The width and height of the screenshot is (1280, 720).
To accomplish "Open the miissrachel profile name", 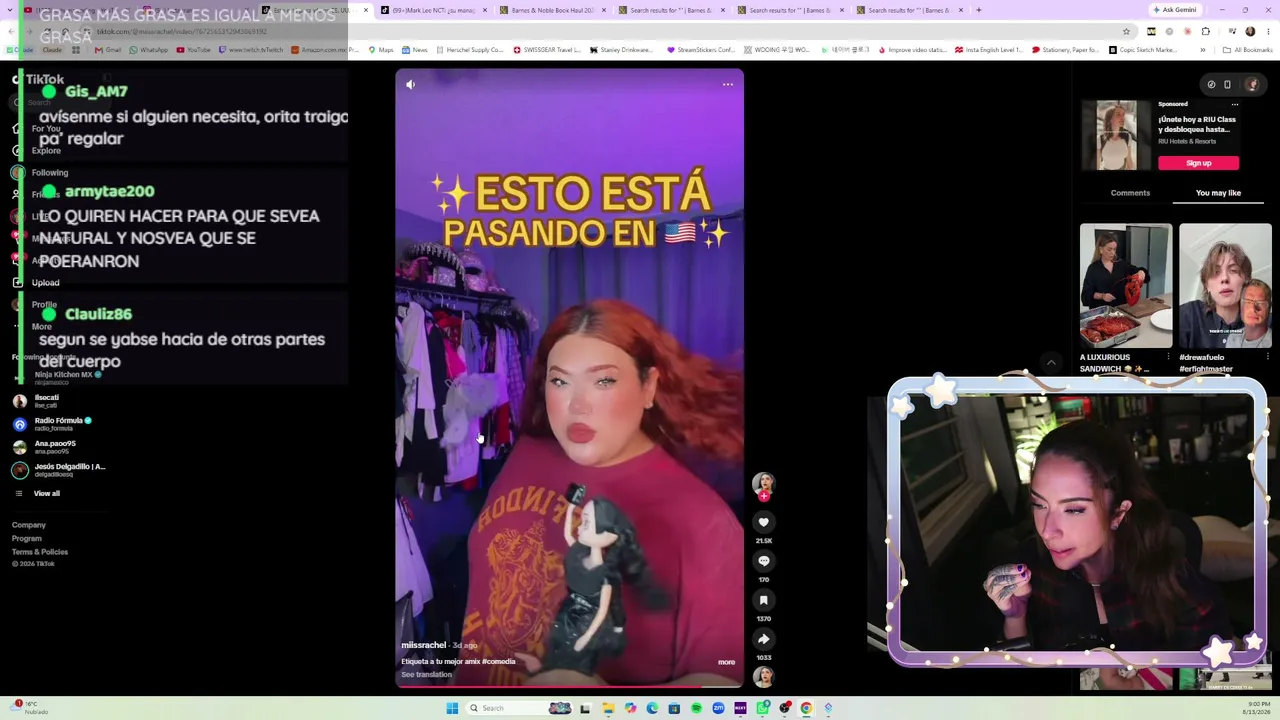I will pyautogui.click(x=424, y=645).
